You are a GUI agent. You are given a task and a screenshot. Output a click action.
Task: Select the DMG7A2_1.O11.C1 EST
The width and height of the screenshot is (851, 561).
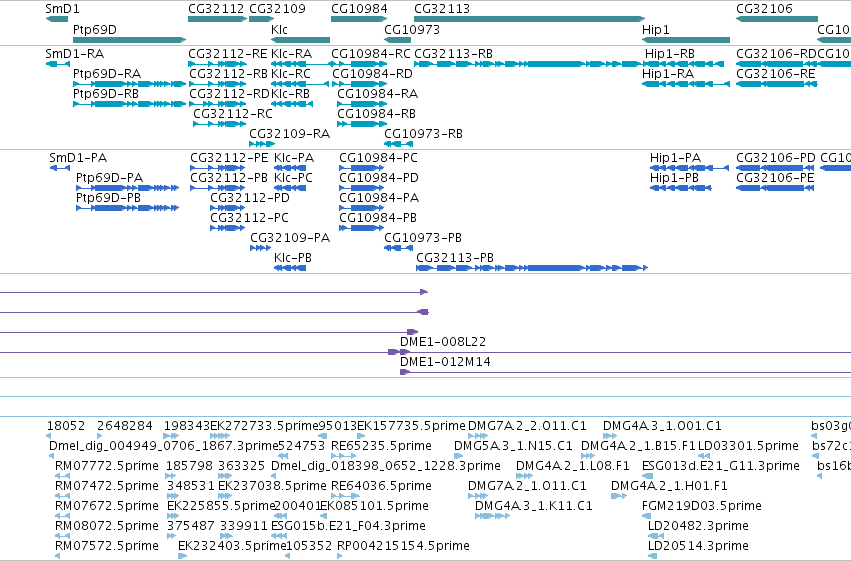tap(478, 496)
